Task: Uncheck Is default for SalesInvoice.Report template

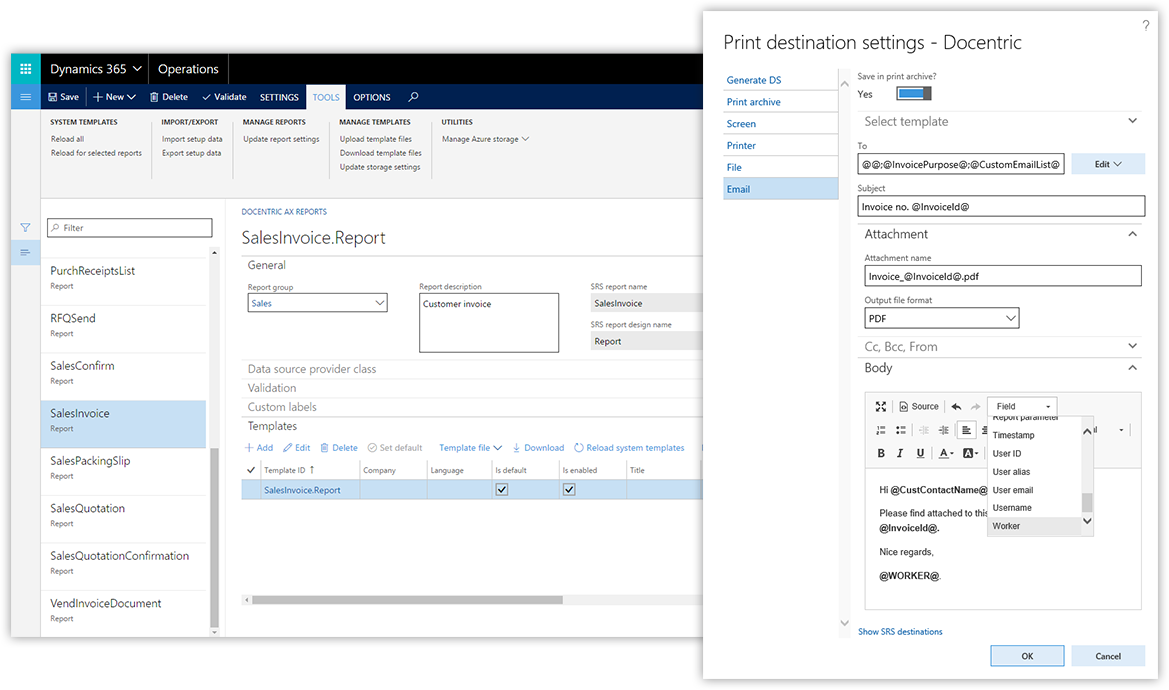Action: [502, 490]
